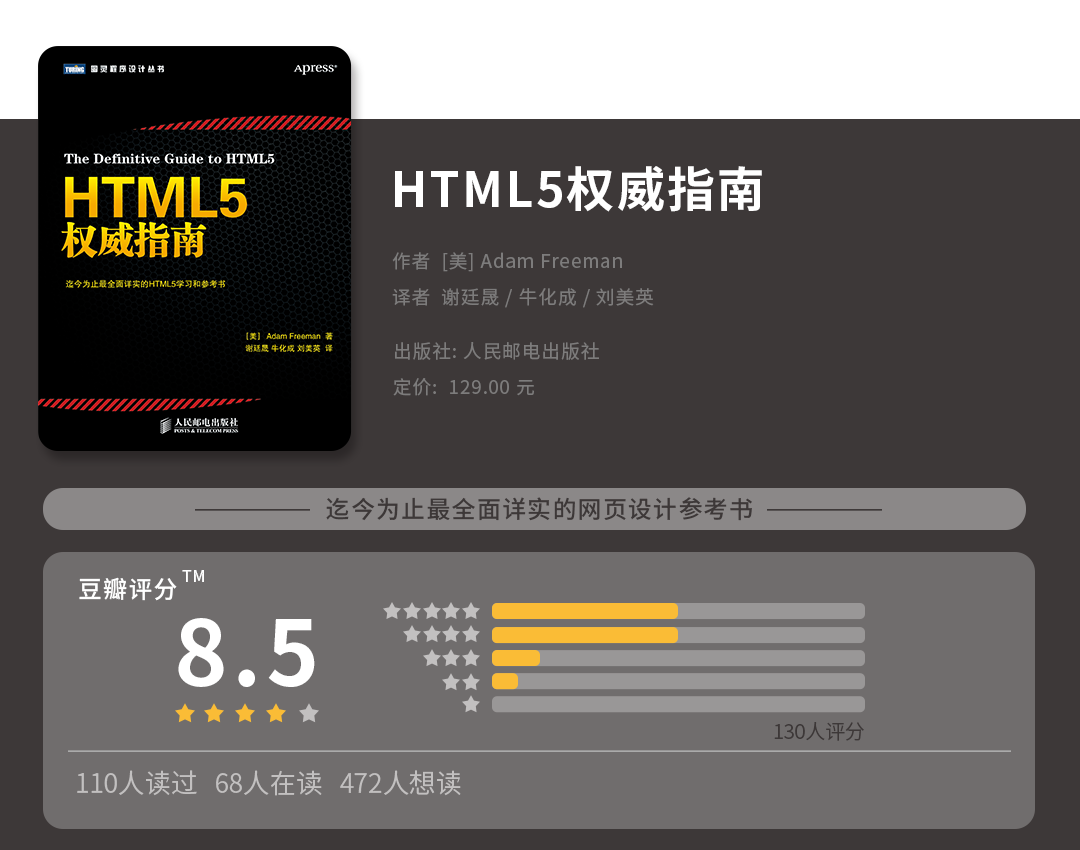1080x850 pixels.
Task: Open the 68人在读 currently reading link
Action: (268, 783)
